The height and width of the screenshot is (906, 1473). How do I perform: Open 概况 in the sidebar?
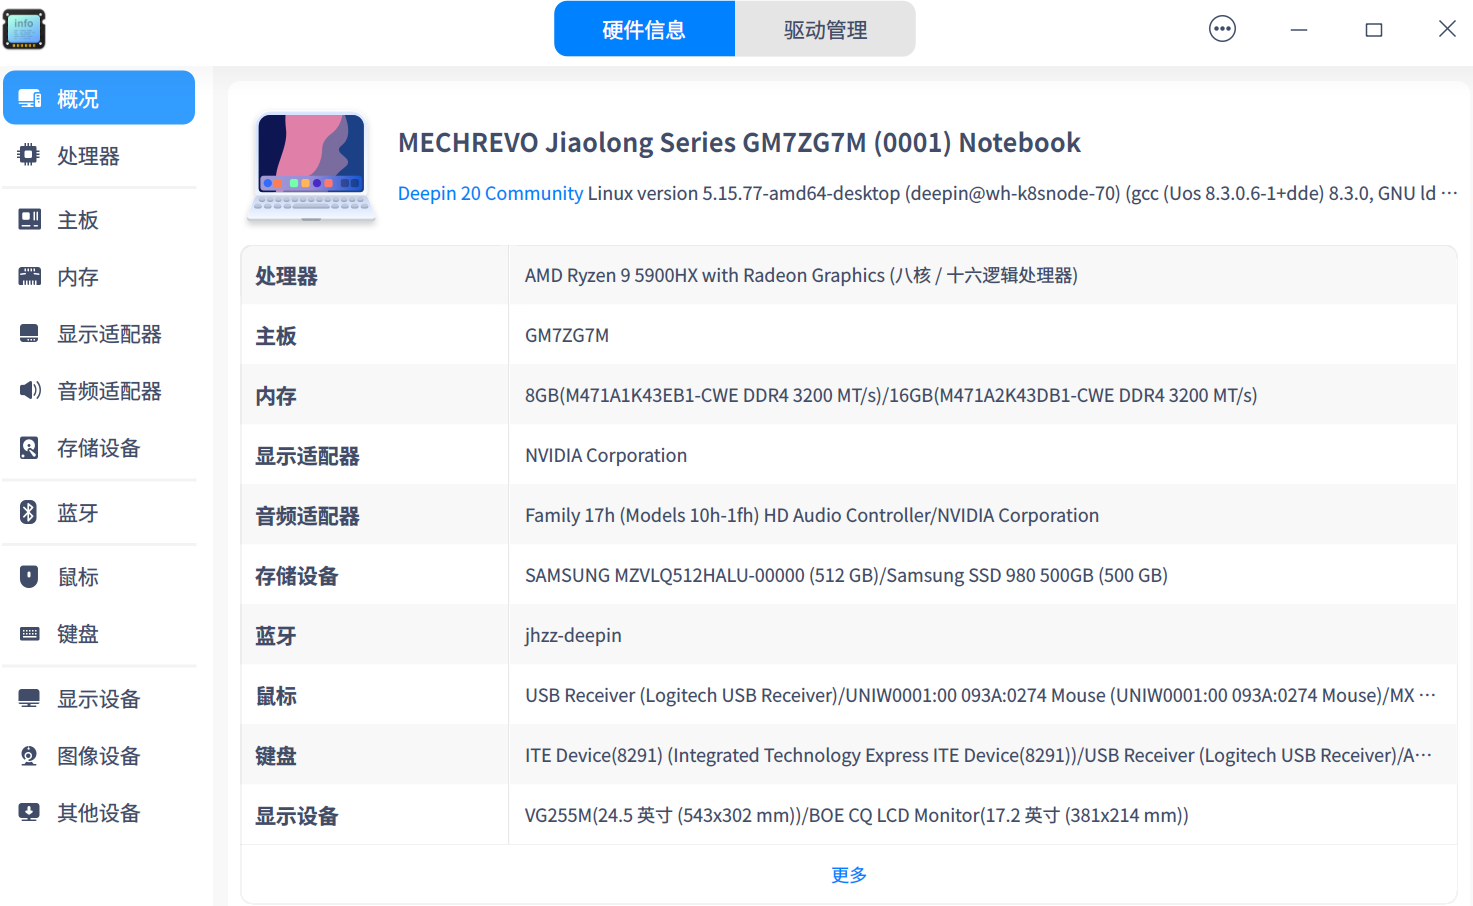99,98
